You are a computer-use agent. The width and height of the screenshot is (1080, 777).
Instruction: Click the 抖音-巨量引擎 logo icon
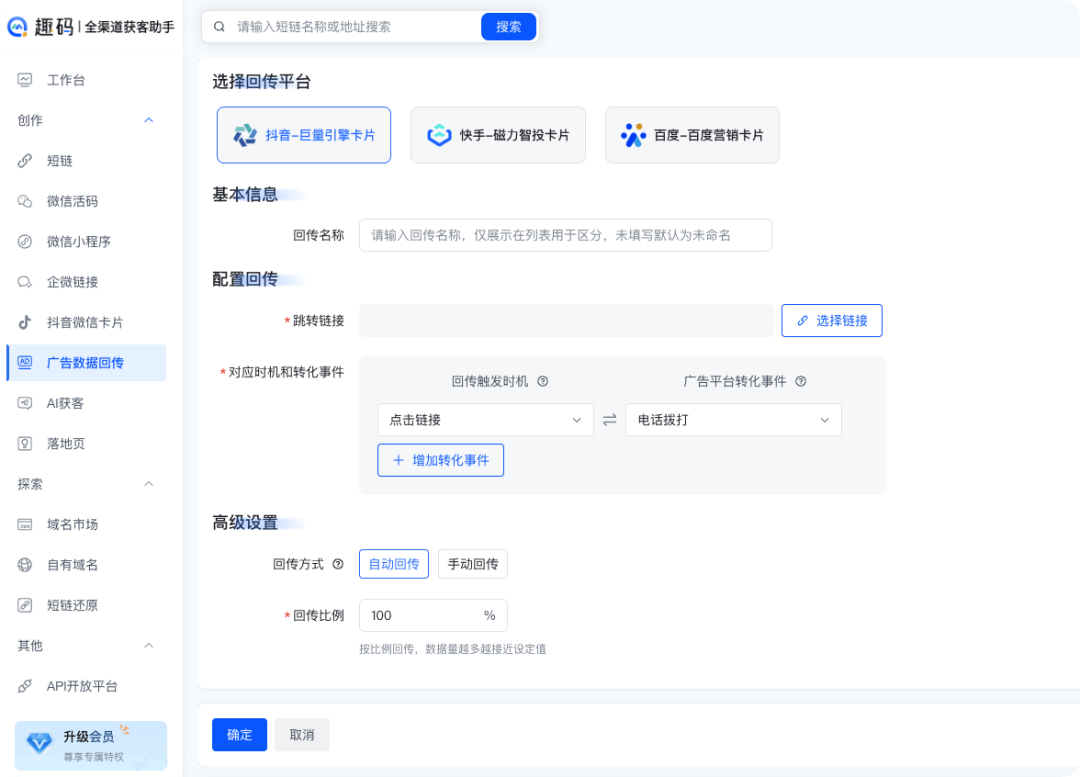click(245, 135)
